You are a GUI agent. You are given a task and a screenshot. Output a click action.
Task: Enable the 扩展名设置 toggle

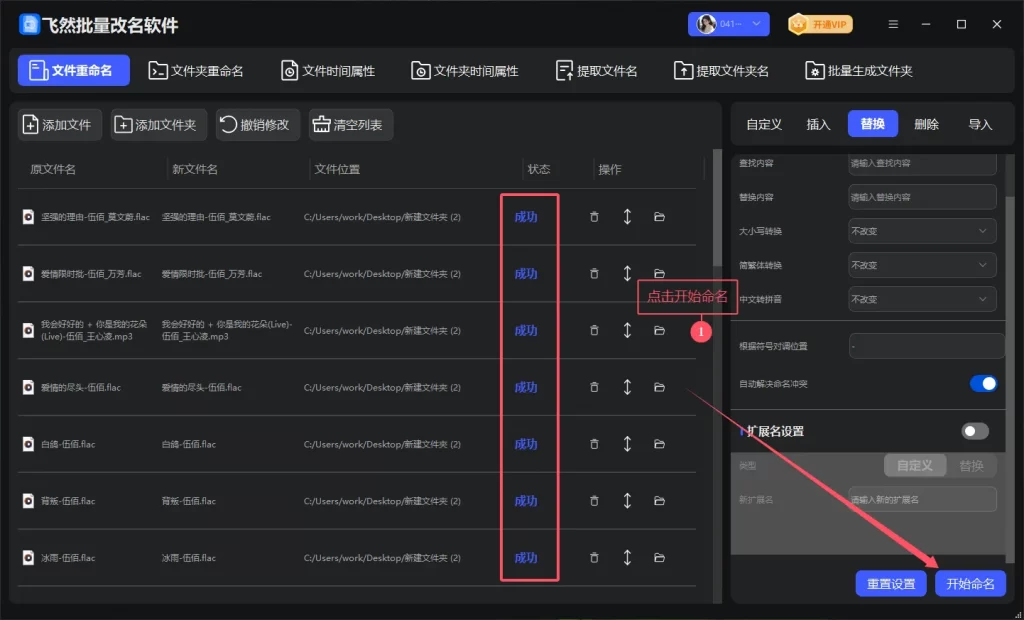(x=974, y=431)
